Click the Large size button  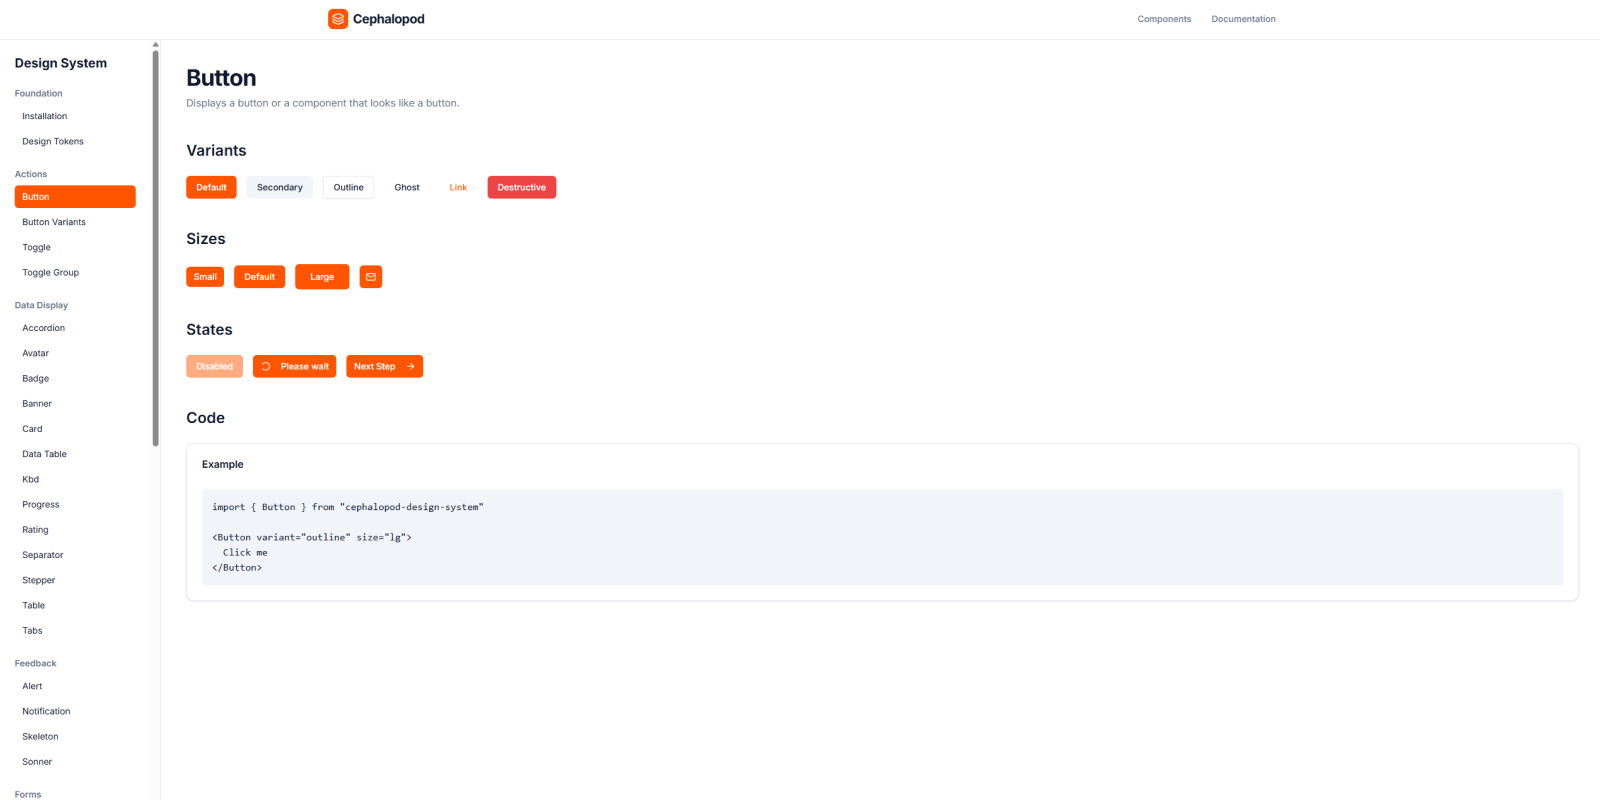[x=322, y=277]
